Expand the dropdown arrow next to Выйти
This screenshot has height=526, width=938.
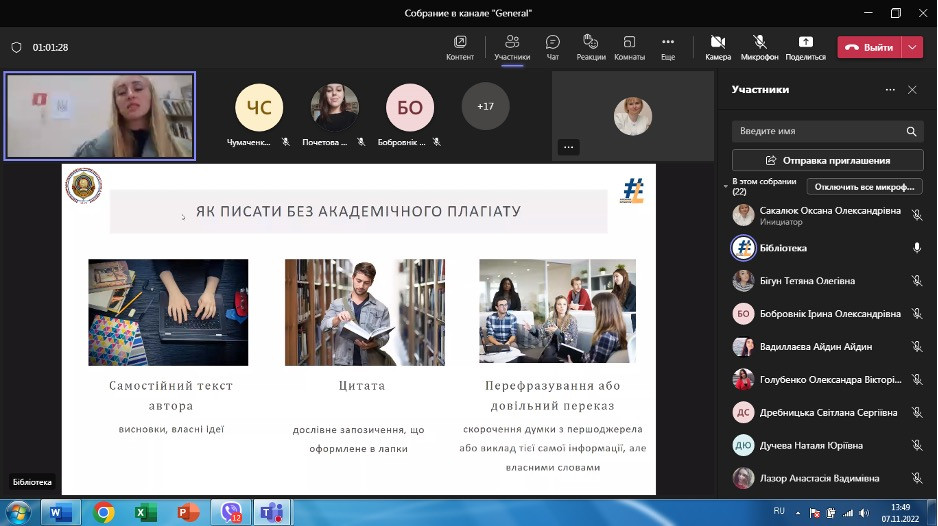(x=912, y=47)
